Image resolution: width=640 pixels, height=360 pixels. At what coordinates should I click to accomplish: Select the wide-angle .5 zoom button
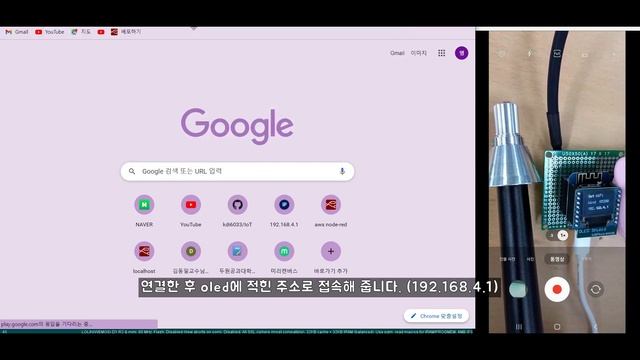(551, 235)
